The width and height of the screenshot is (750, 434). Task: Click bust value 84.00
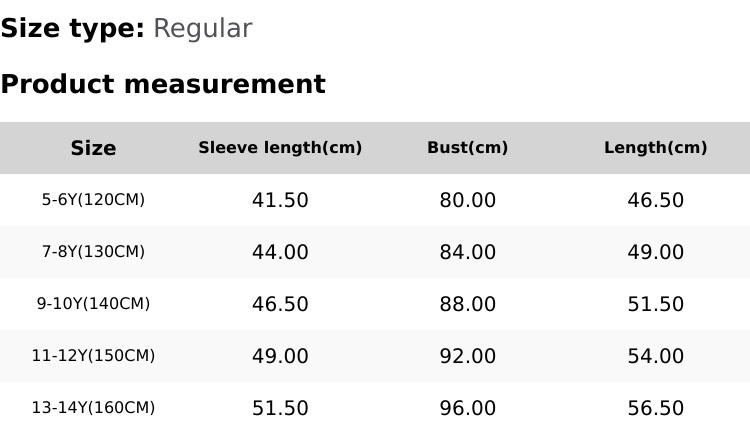(x=467, y=253)
